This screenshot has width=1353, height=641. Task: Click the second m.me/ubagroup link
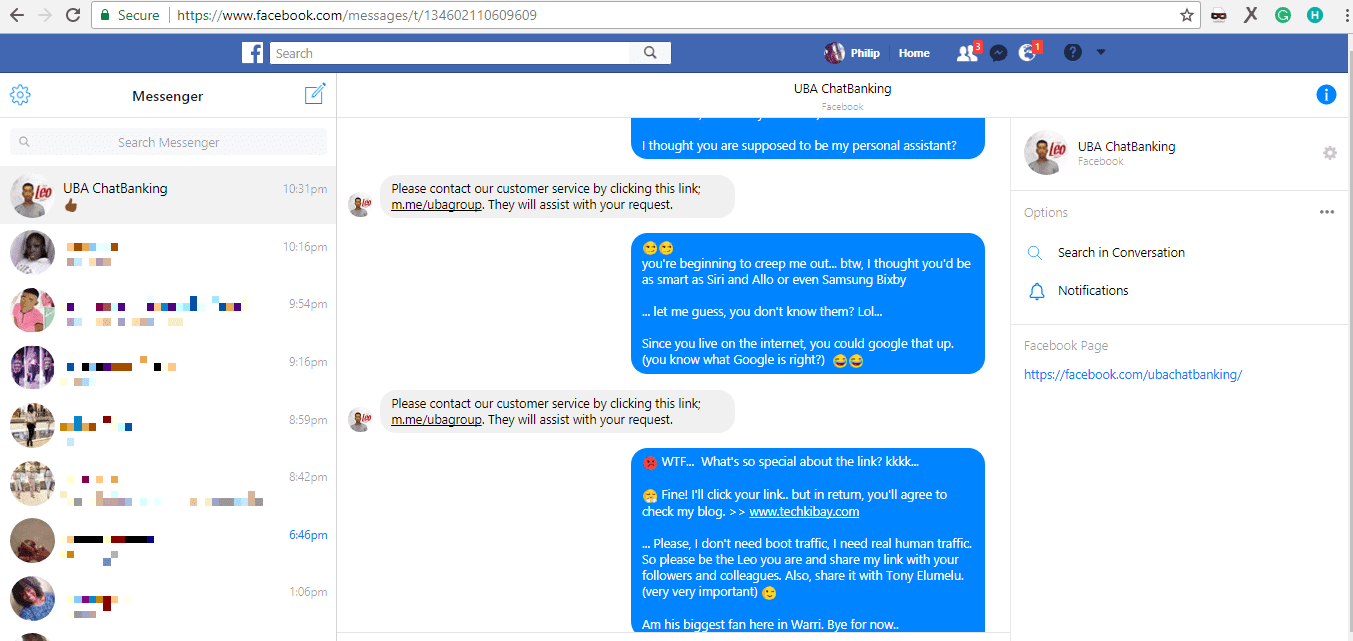[436, 420]
